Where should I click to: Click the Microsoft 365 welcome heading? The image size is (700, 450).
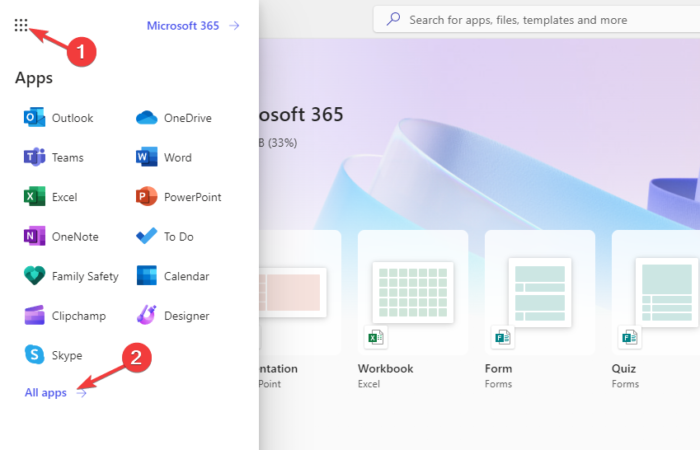pyautogui.click(x=301, y=115)
